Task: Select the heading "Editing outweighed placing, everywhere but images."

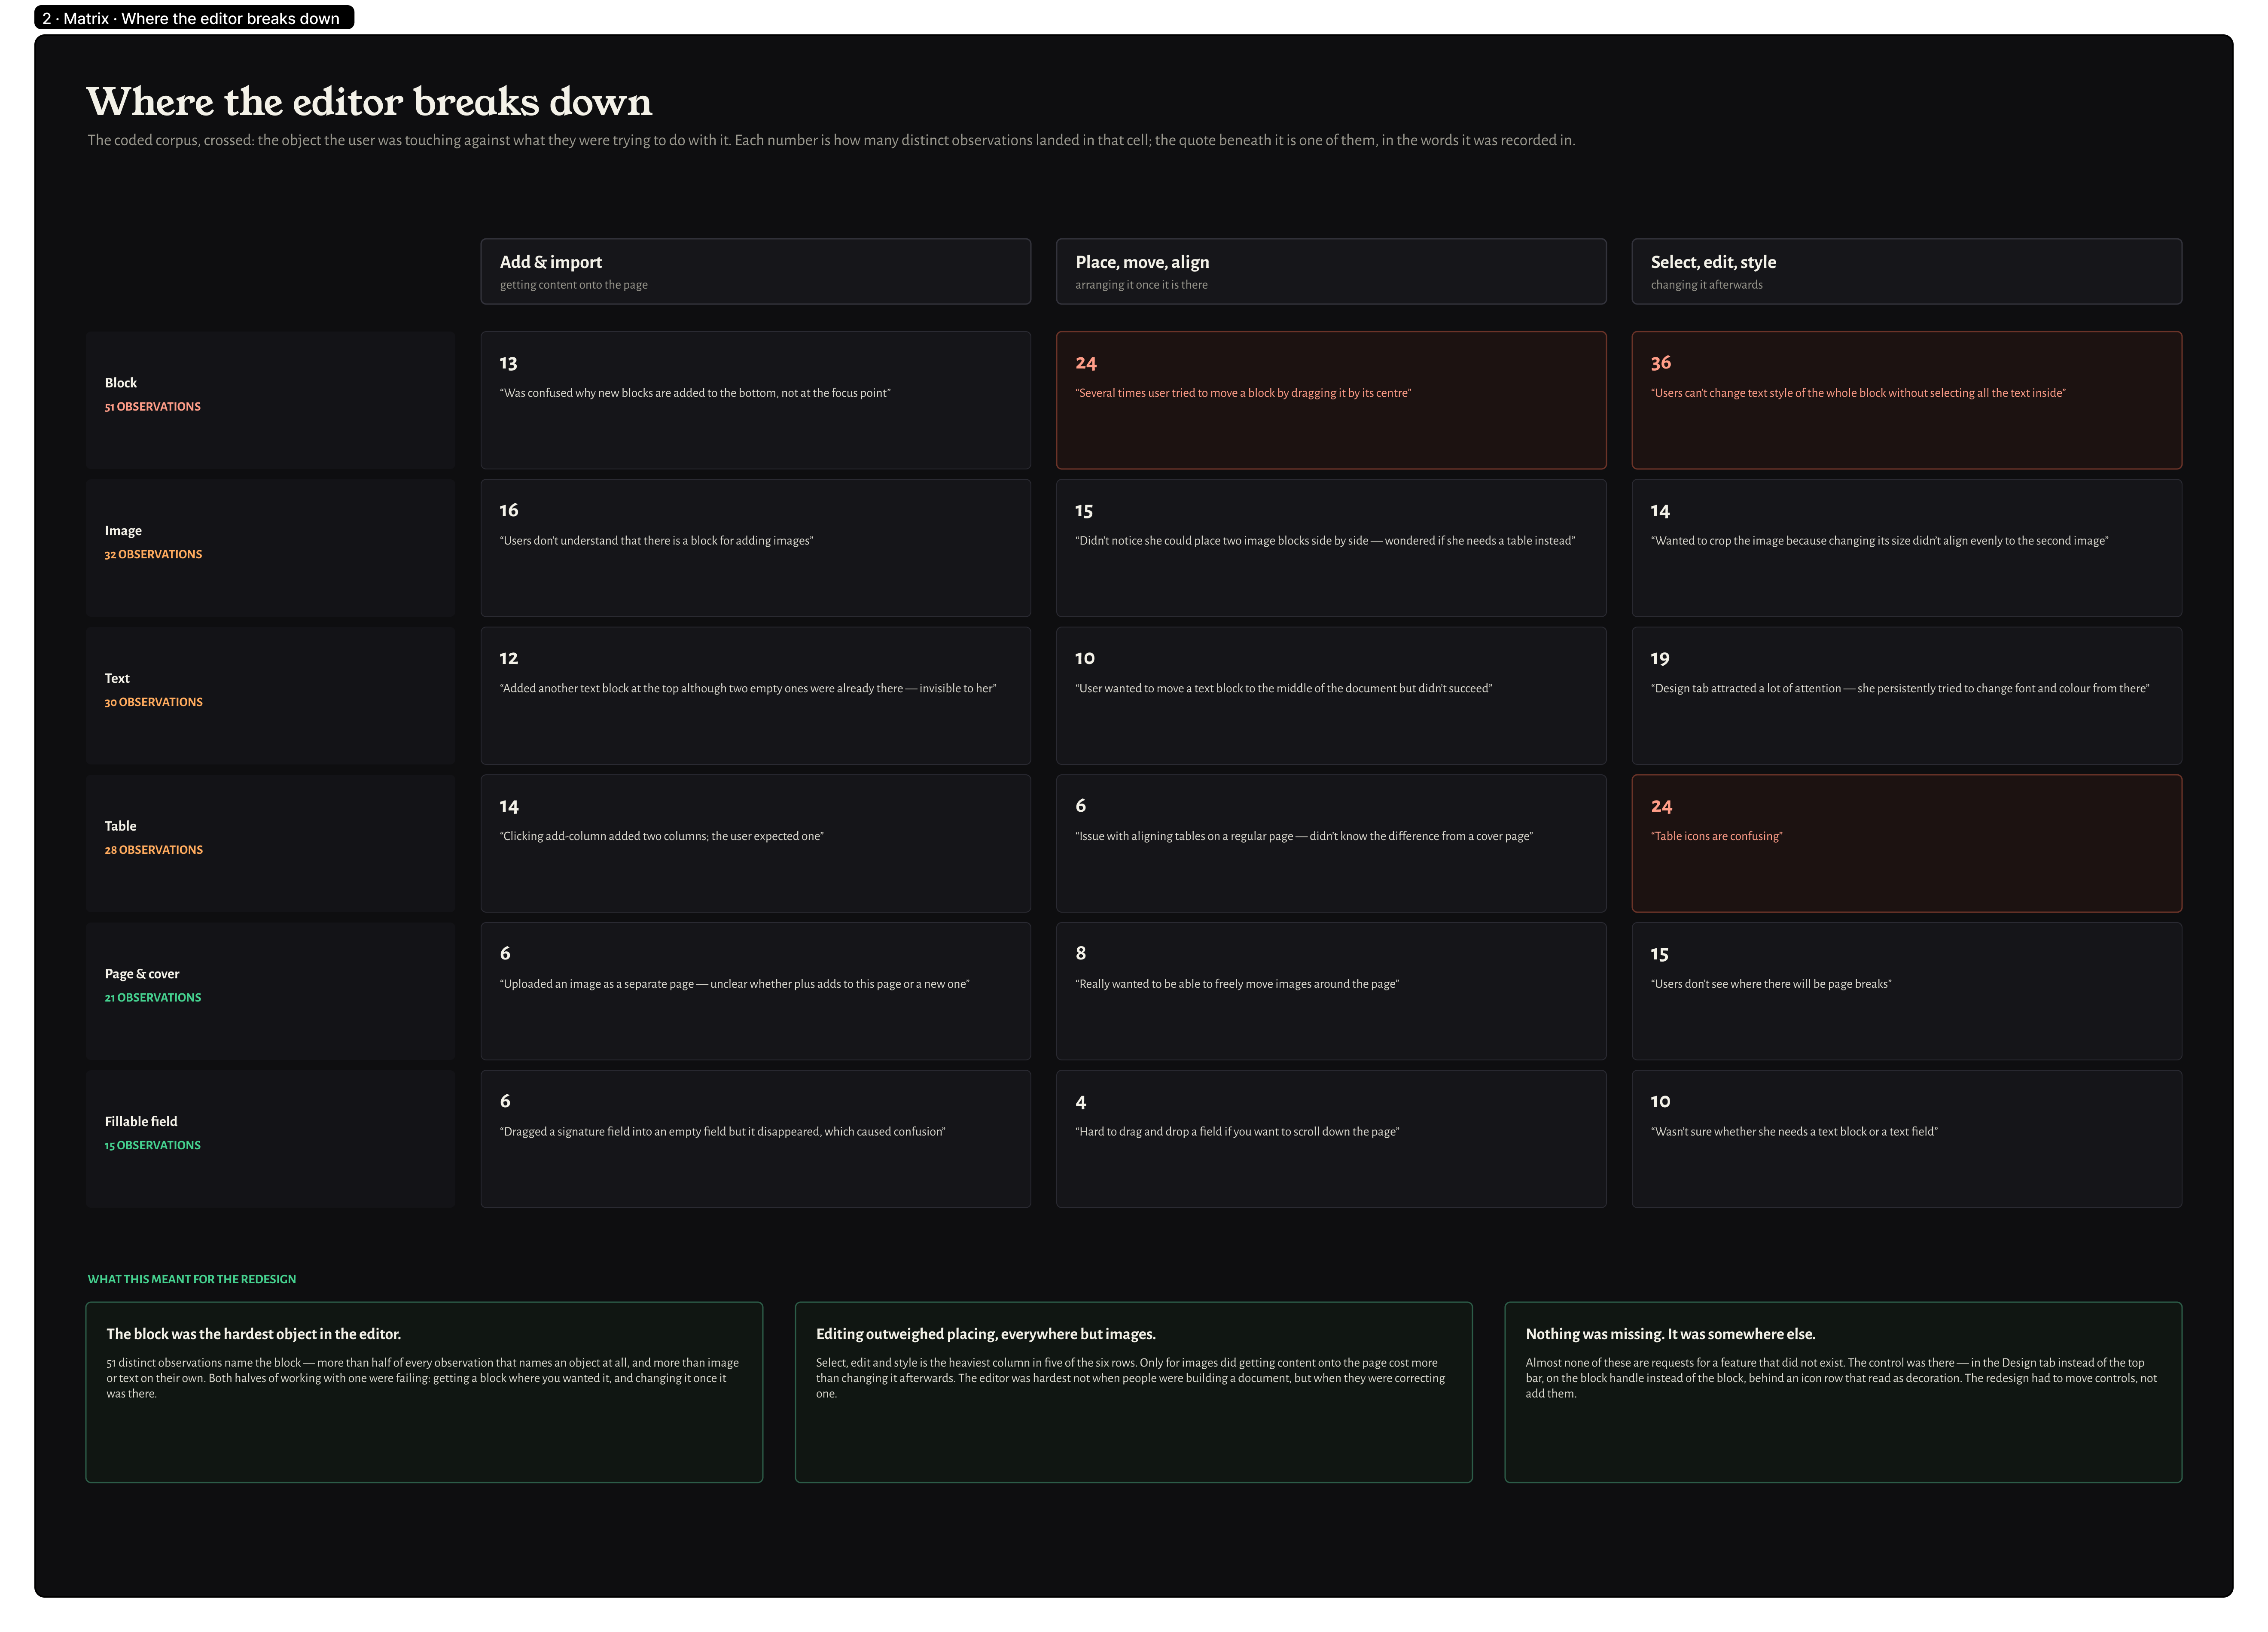Action: [986, 1335]
